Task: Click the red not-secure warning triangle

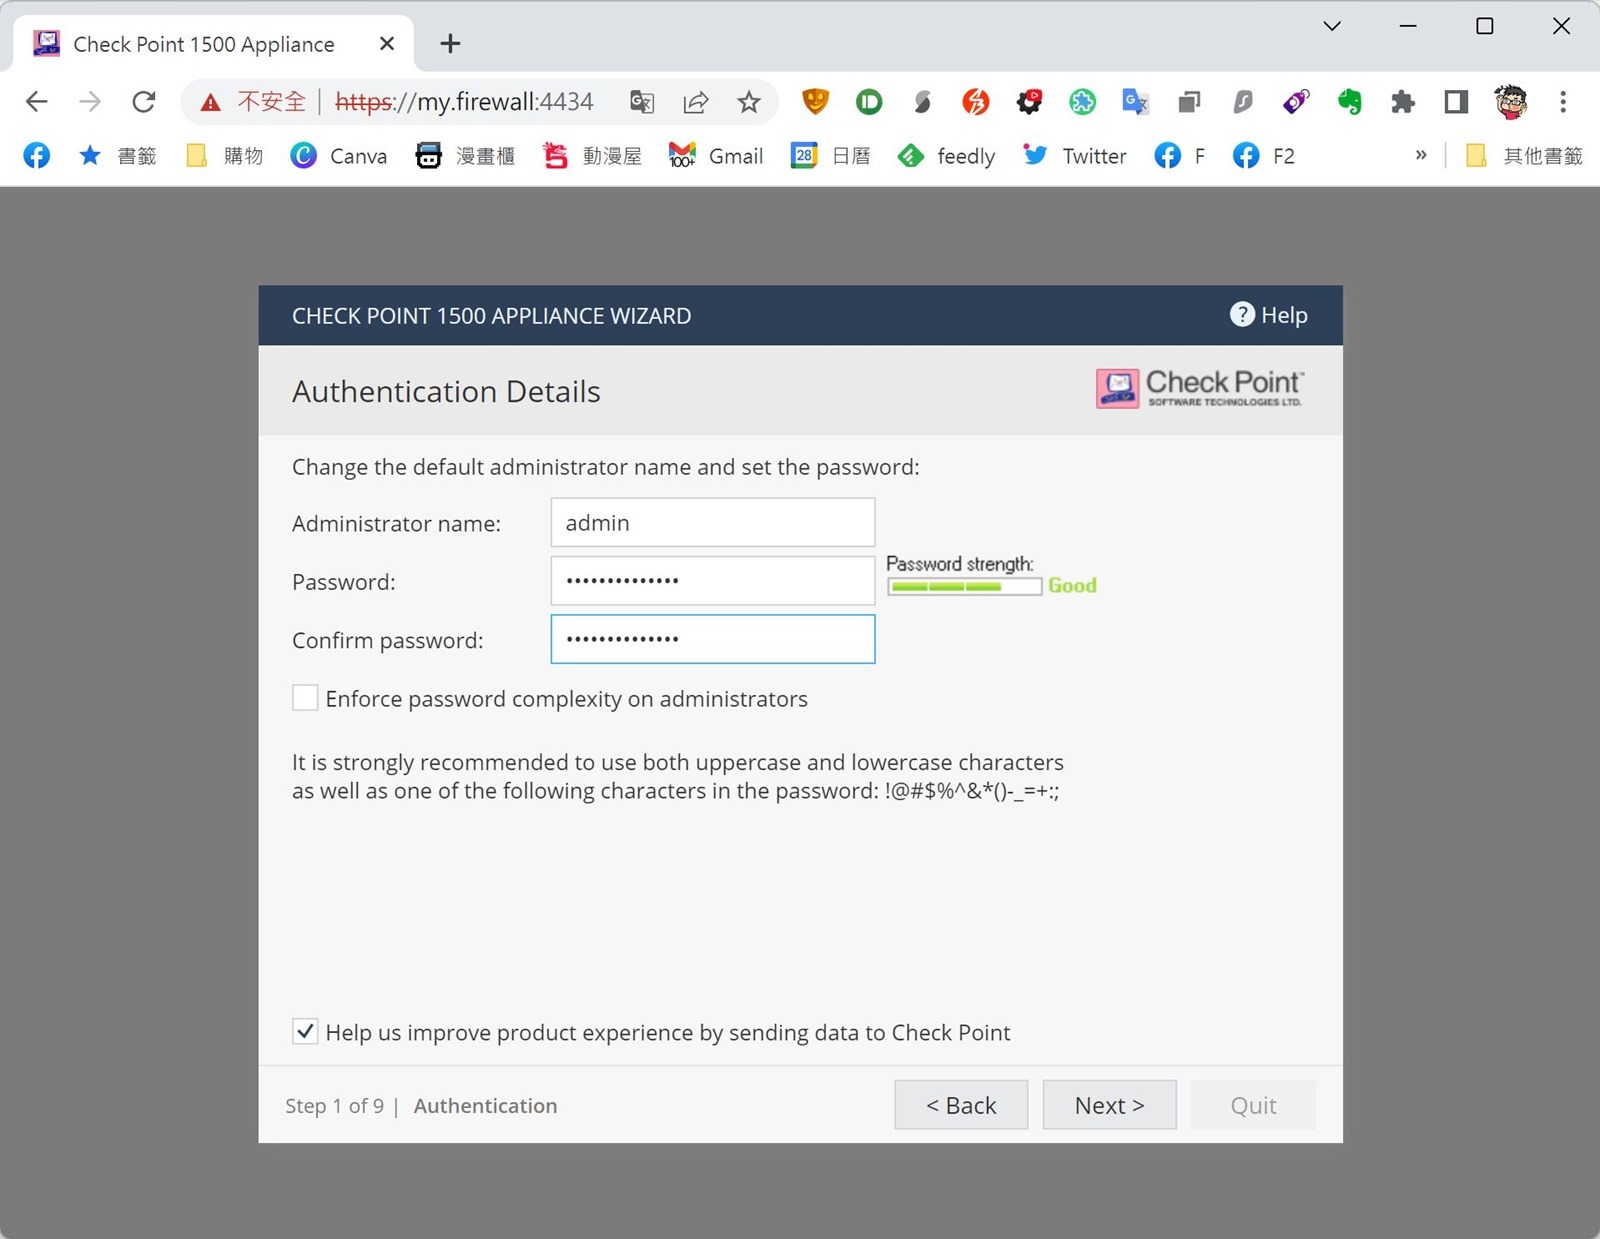Action: pos(210,102)
